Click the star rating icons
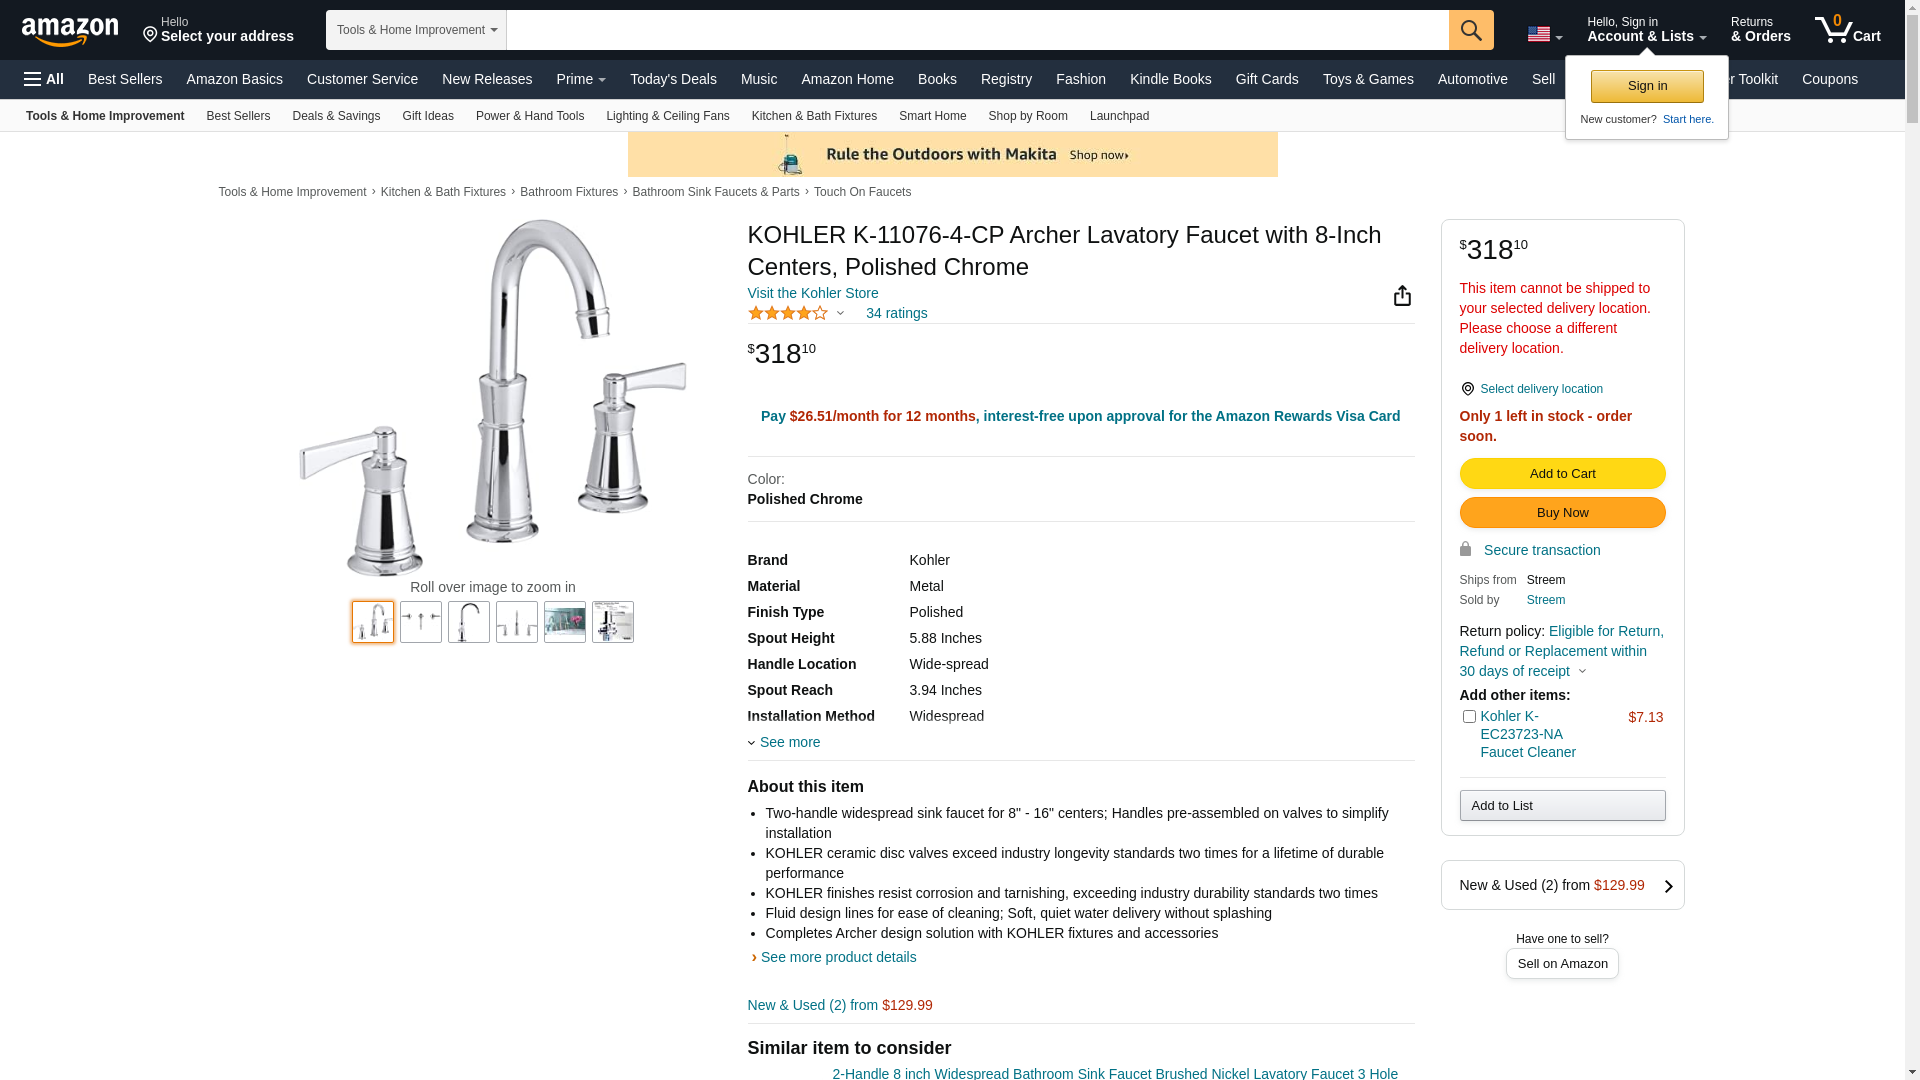The width and height of the screenshot is (1920, 1080). coord(788,313)
